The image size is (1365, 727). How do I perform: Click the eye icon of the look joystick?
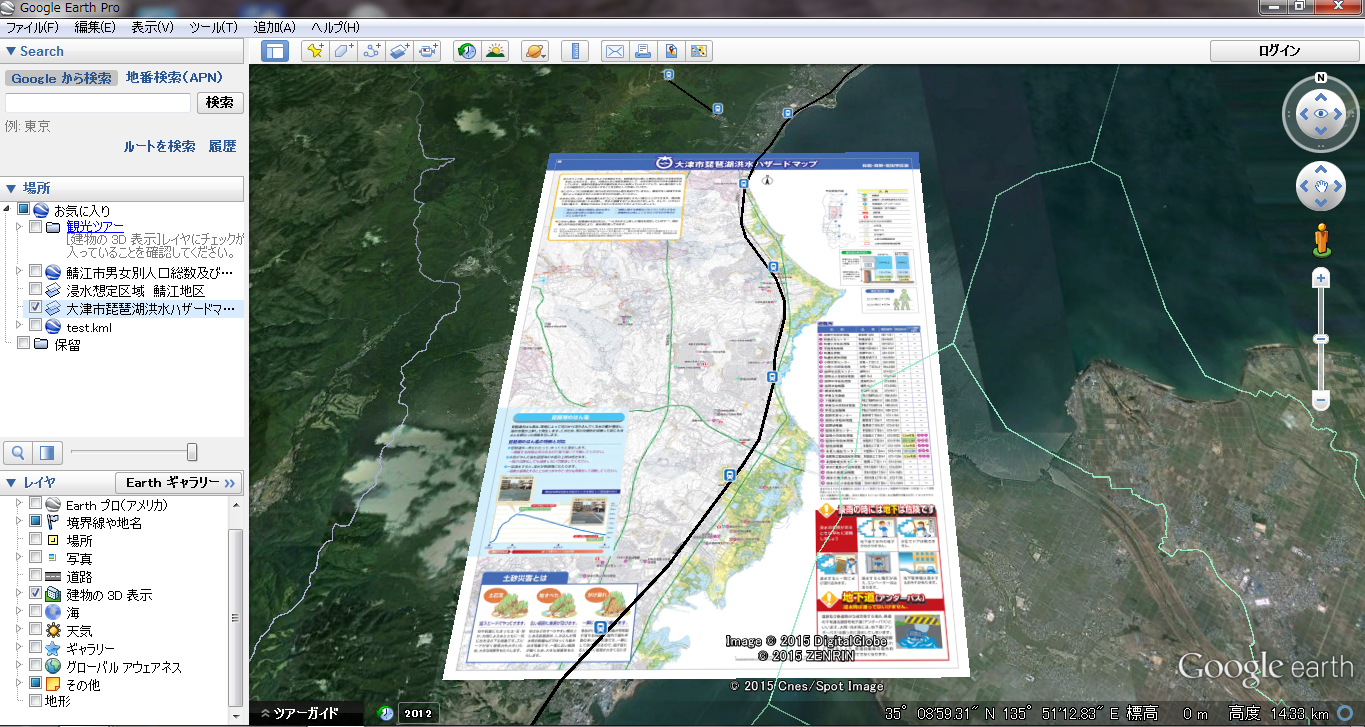(x=1321, y=114)
